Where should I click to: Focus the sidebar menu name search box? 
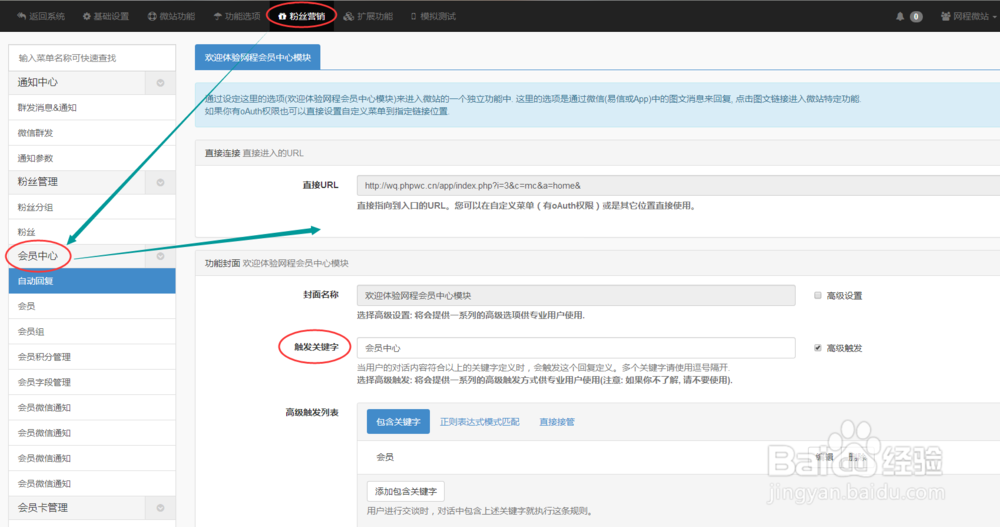click(x=92, y=57)
